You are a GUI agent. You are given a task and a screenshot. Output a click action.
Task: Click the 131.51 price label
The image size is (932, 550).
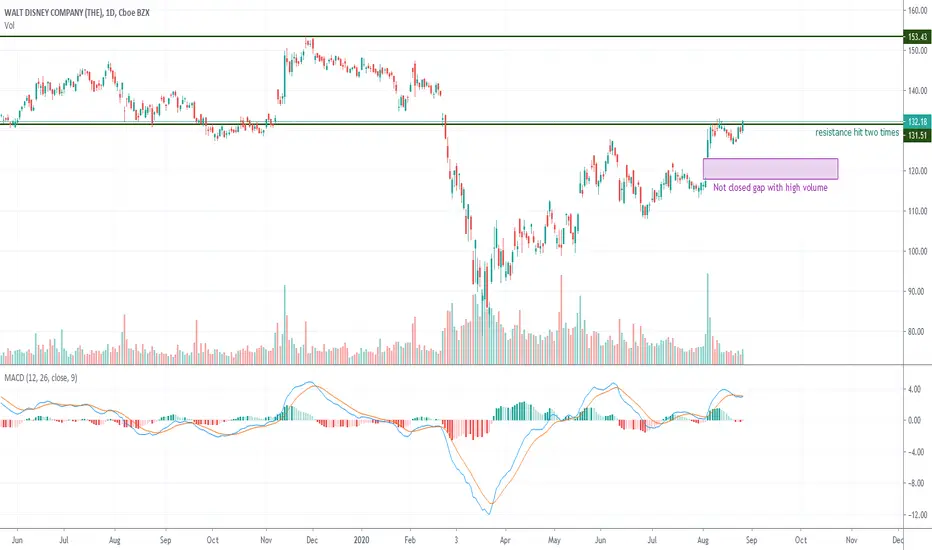(x=917, y=136)
